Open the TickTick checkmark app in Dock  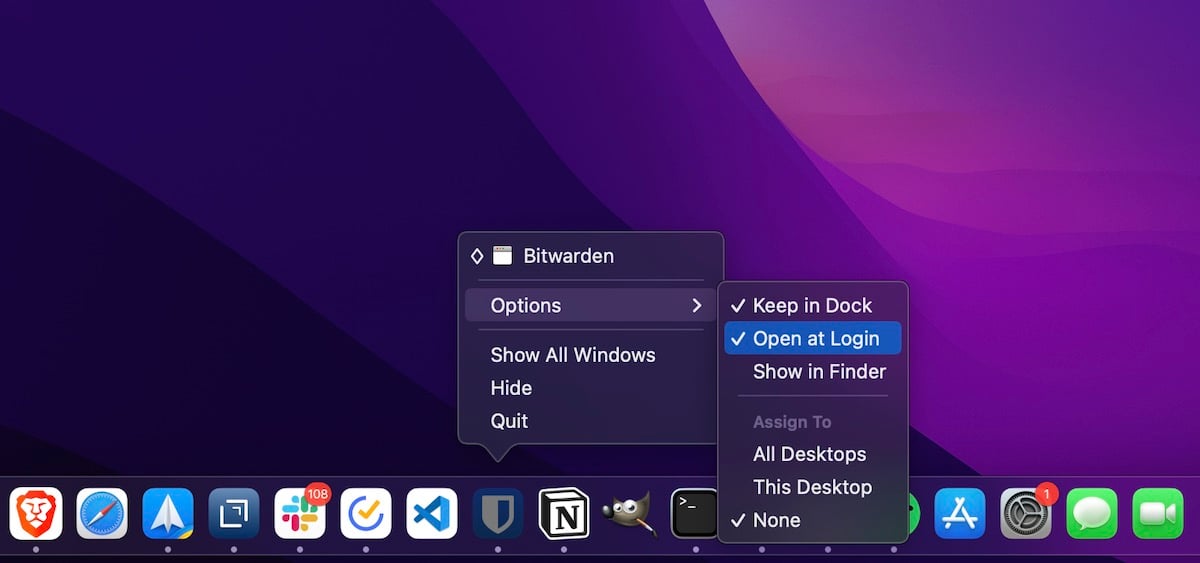click(366, 514)
